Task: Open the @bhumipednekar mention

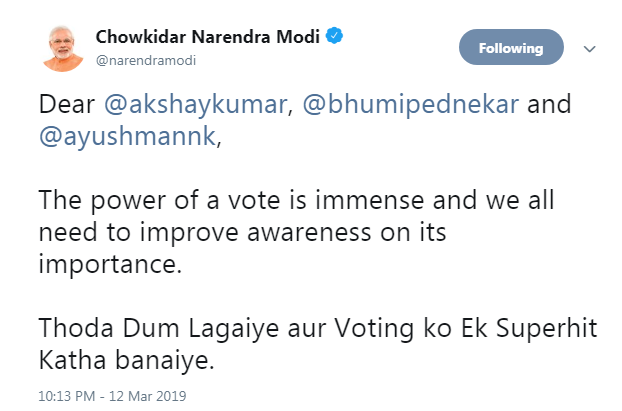Action: [411, 105]
